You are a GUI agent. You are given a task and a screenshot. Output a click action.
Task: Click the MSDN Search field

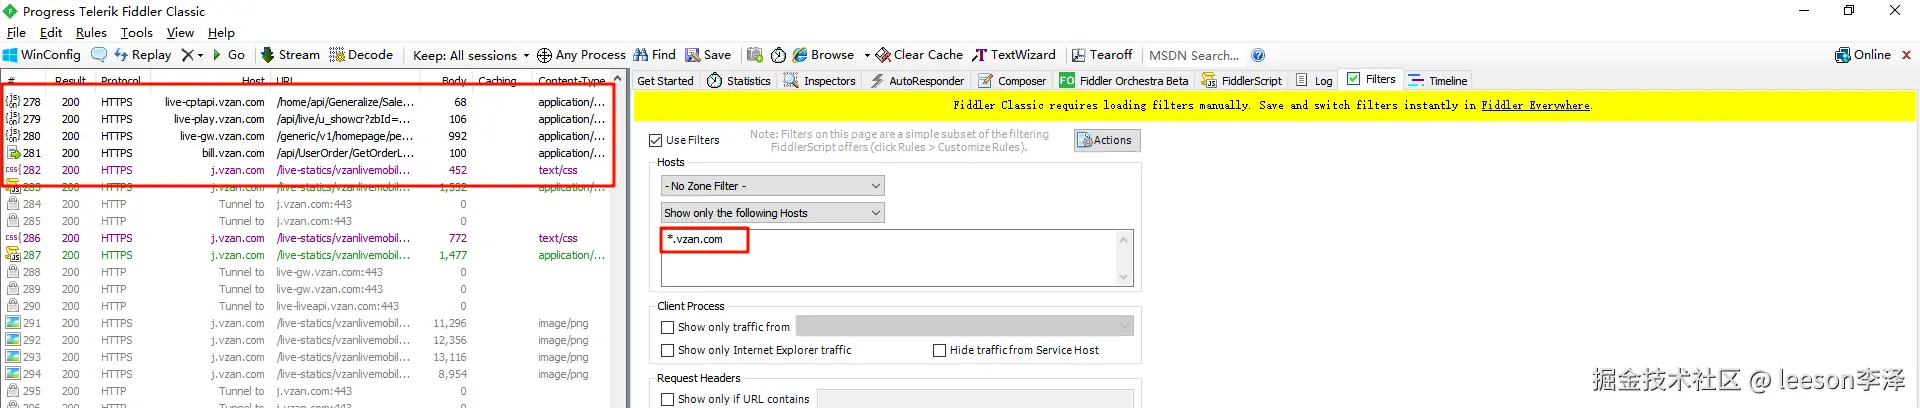(1194, 55)
